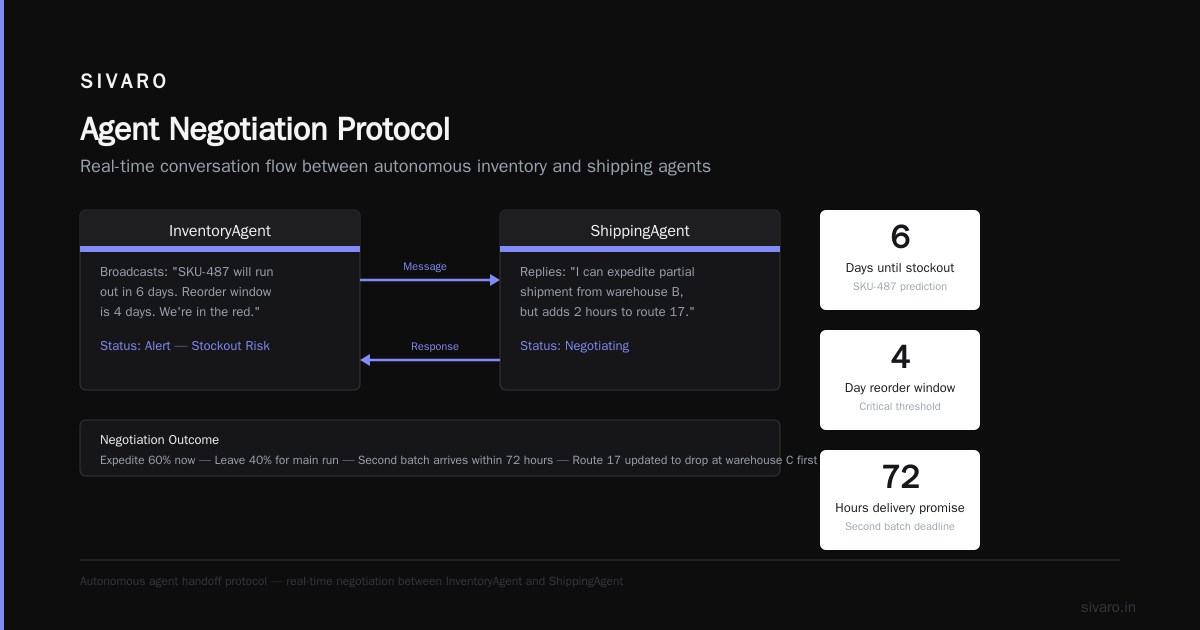Open the InventoryAgent card header
The width and height of the screenshot is (1200, 630).
(220, 230)
